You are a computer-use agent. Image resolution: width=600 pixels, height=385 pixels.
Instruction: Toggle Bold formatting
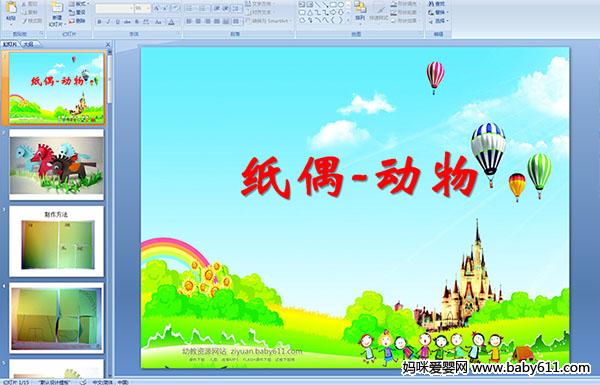pos(99,22)
